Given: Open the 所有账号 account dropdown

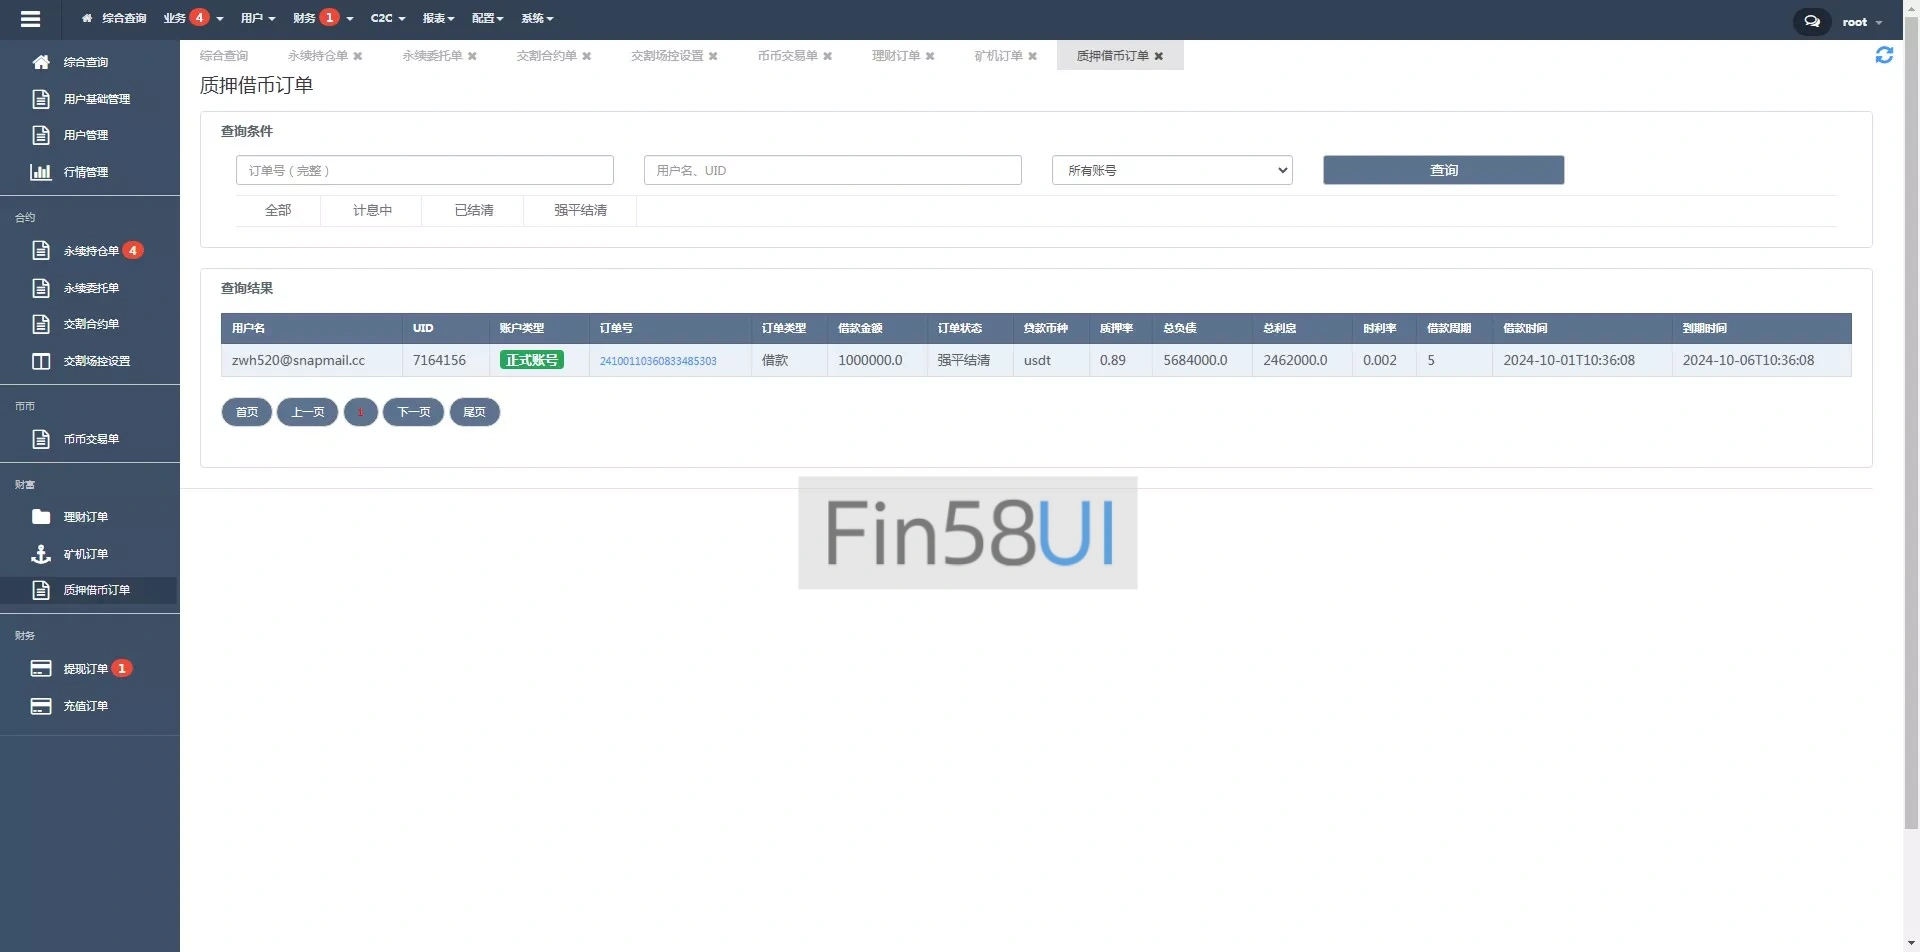Looking at the screenshot, I should click(1171, 170).
